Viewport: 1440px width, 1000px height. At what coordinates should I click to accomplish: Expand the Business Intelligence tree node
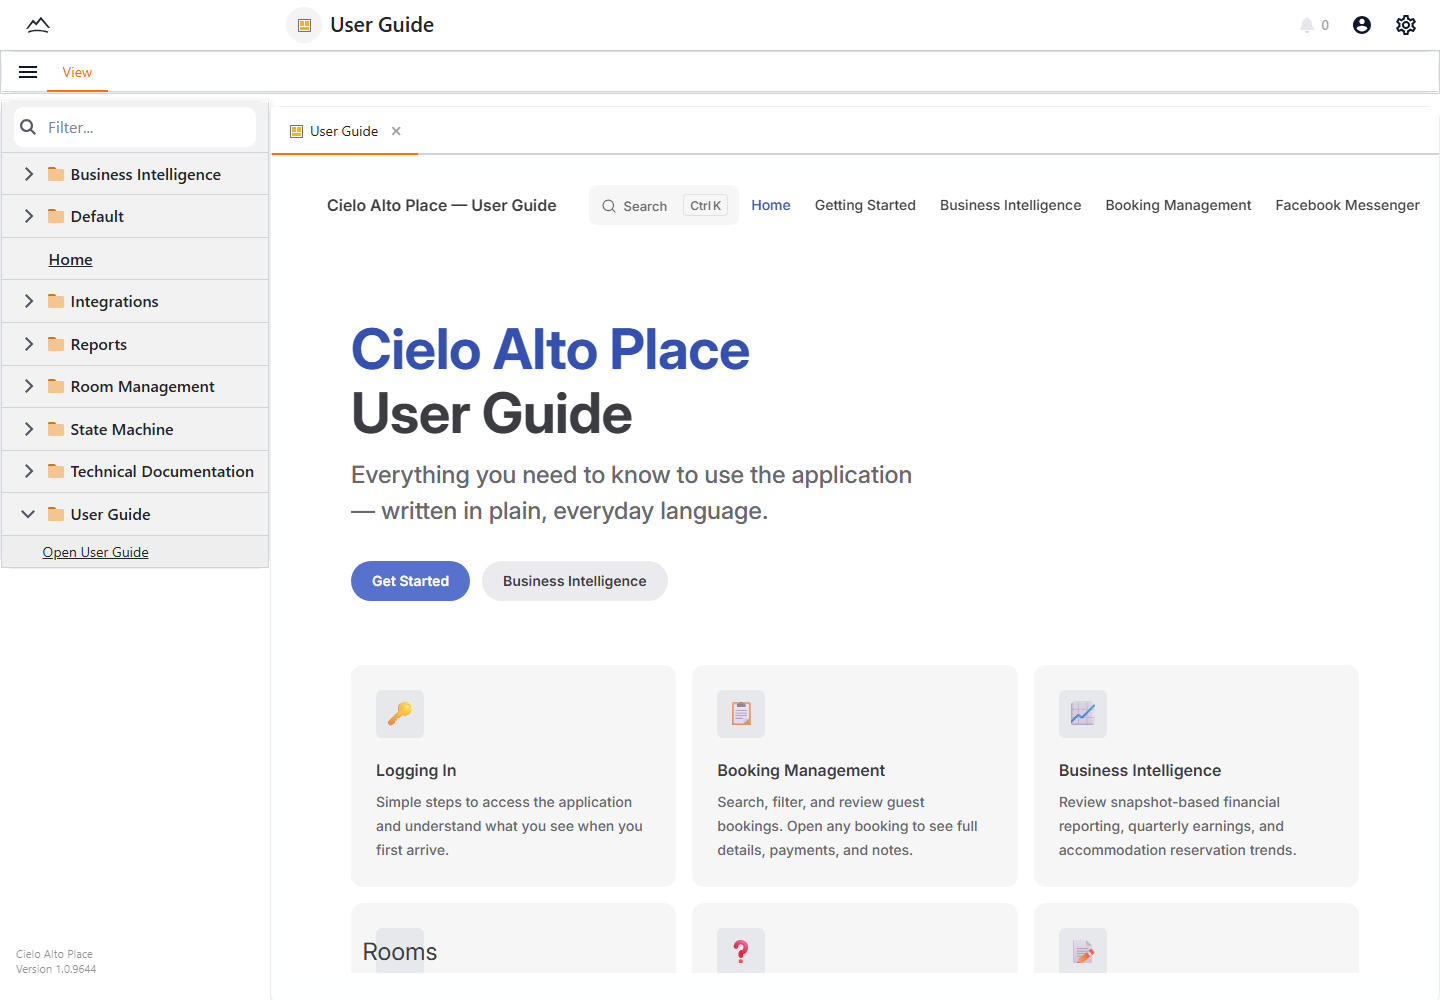[x=28, y=174]
